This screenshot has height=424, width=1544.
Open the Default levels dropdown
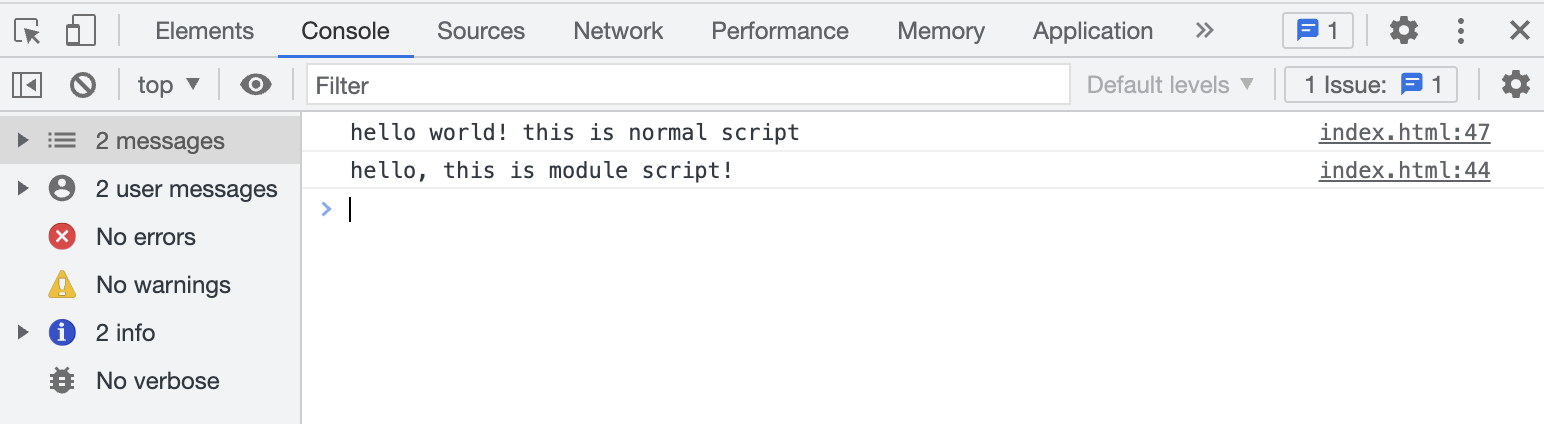[1170, 85]
